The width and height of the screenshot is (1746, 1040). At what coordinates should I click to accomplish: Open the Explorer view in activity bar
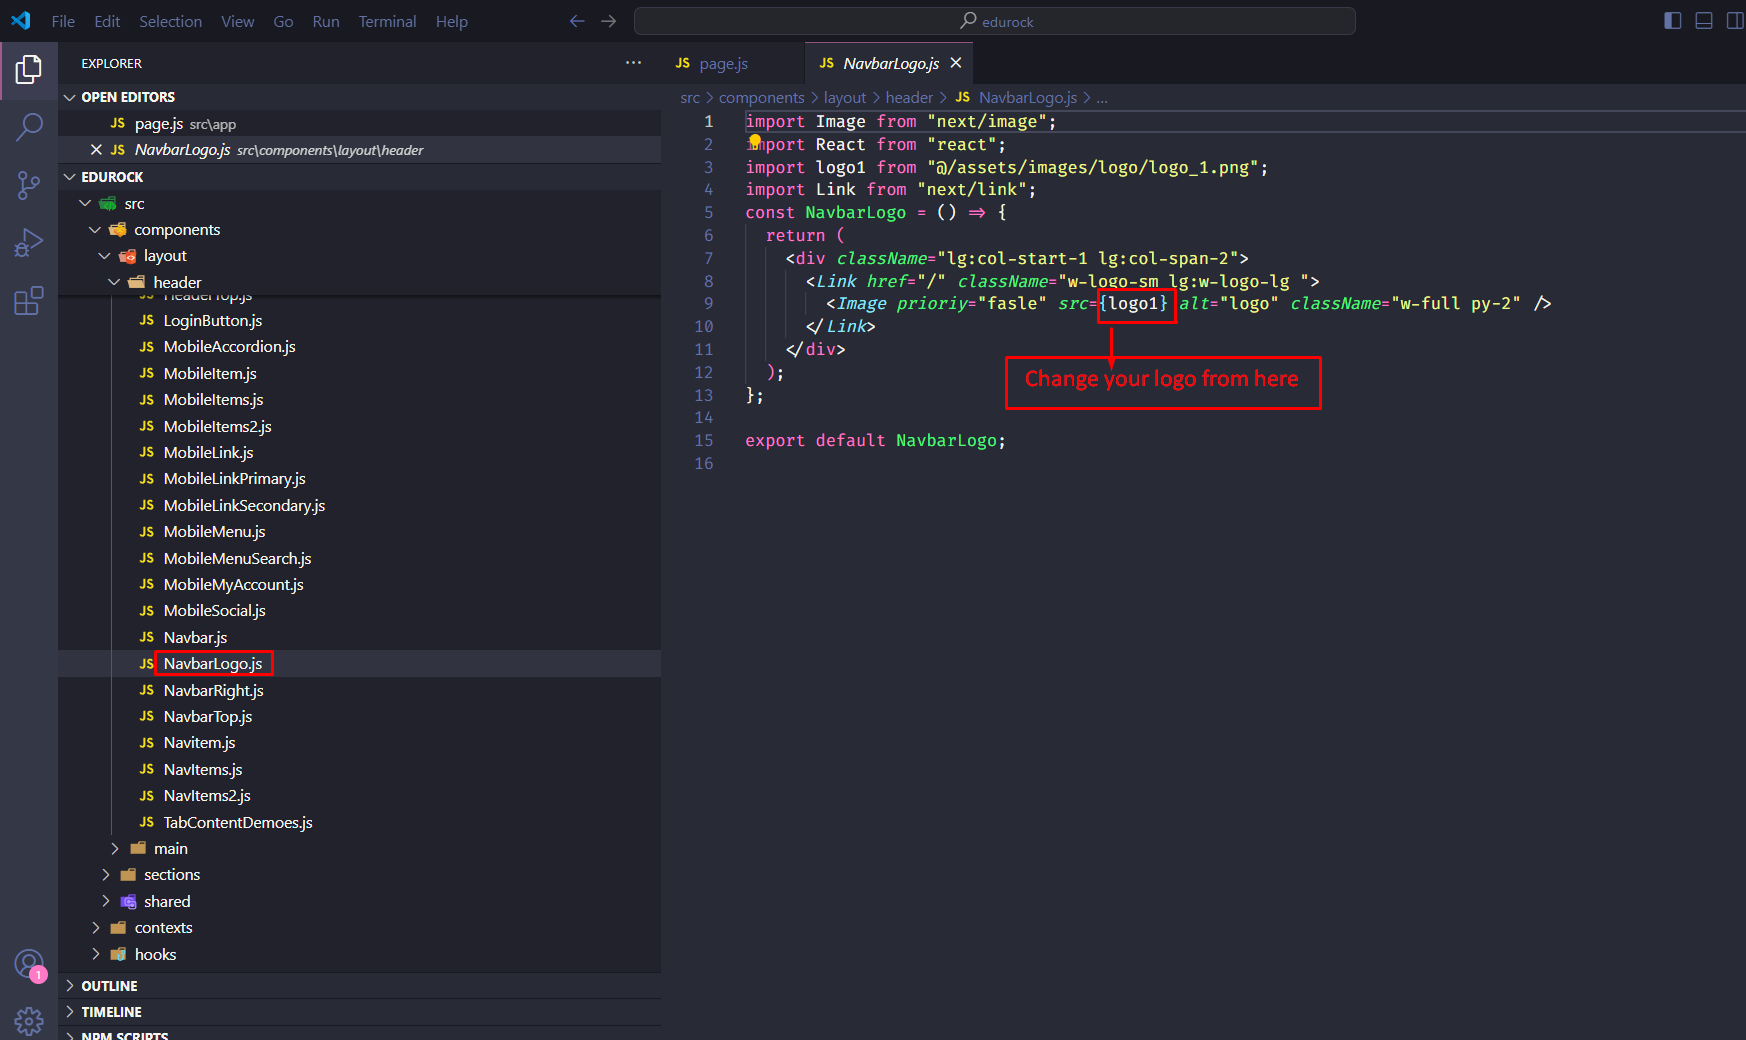tap(29, 70)
